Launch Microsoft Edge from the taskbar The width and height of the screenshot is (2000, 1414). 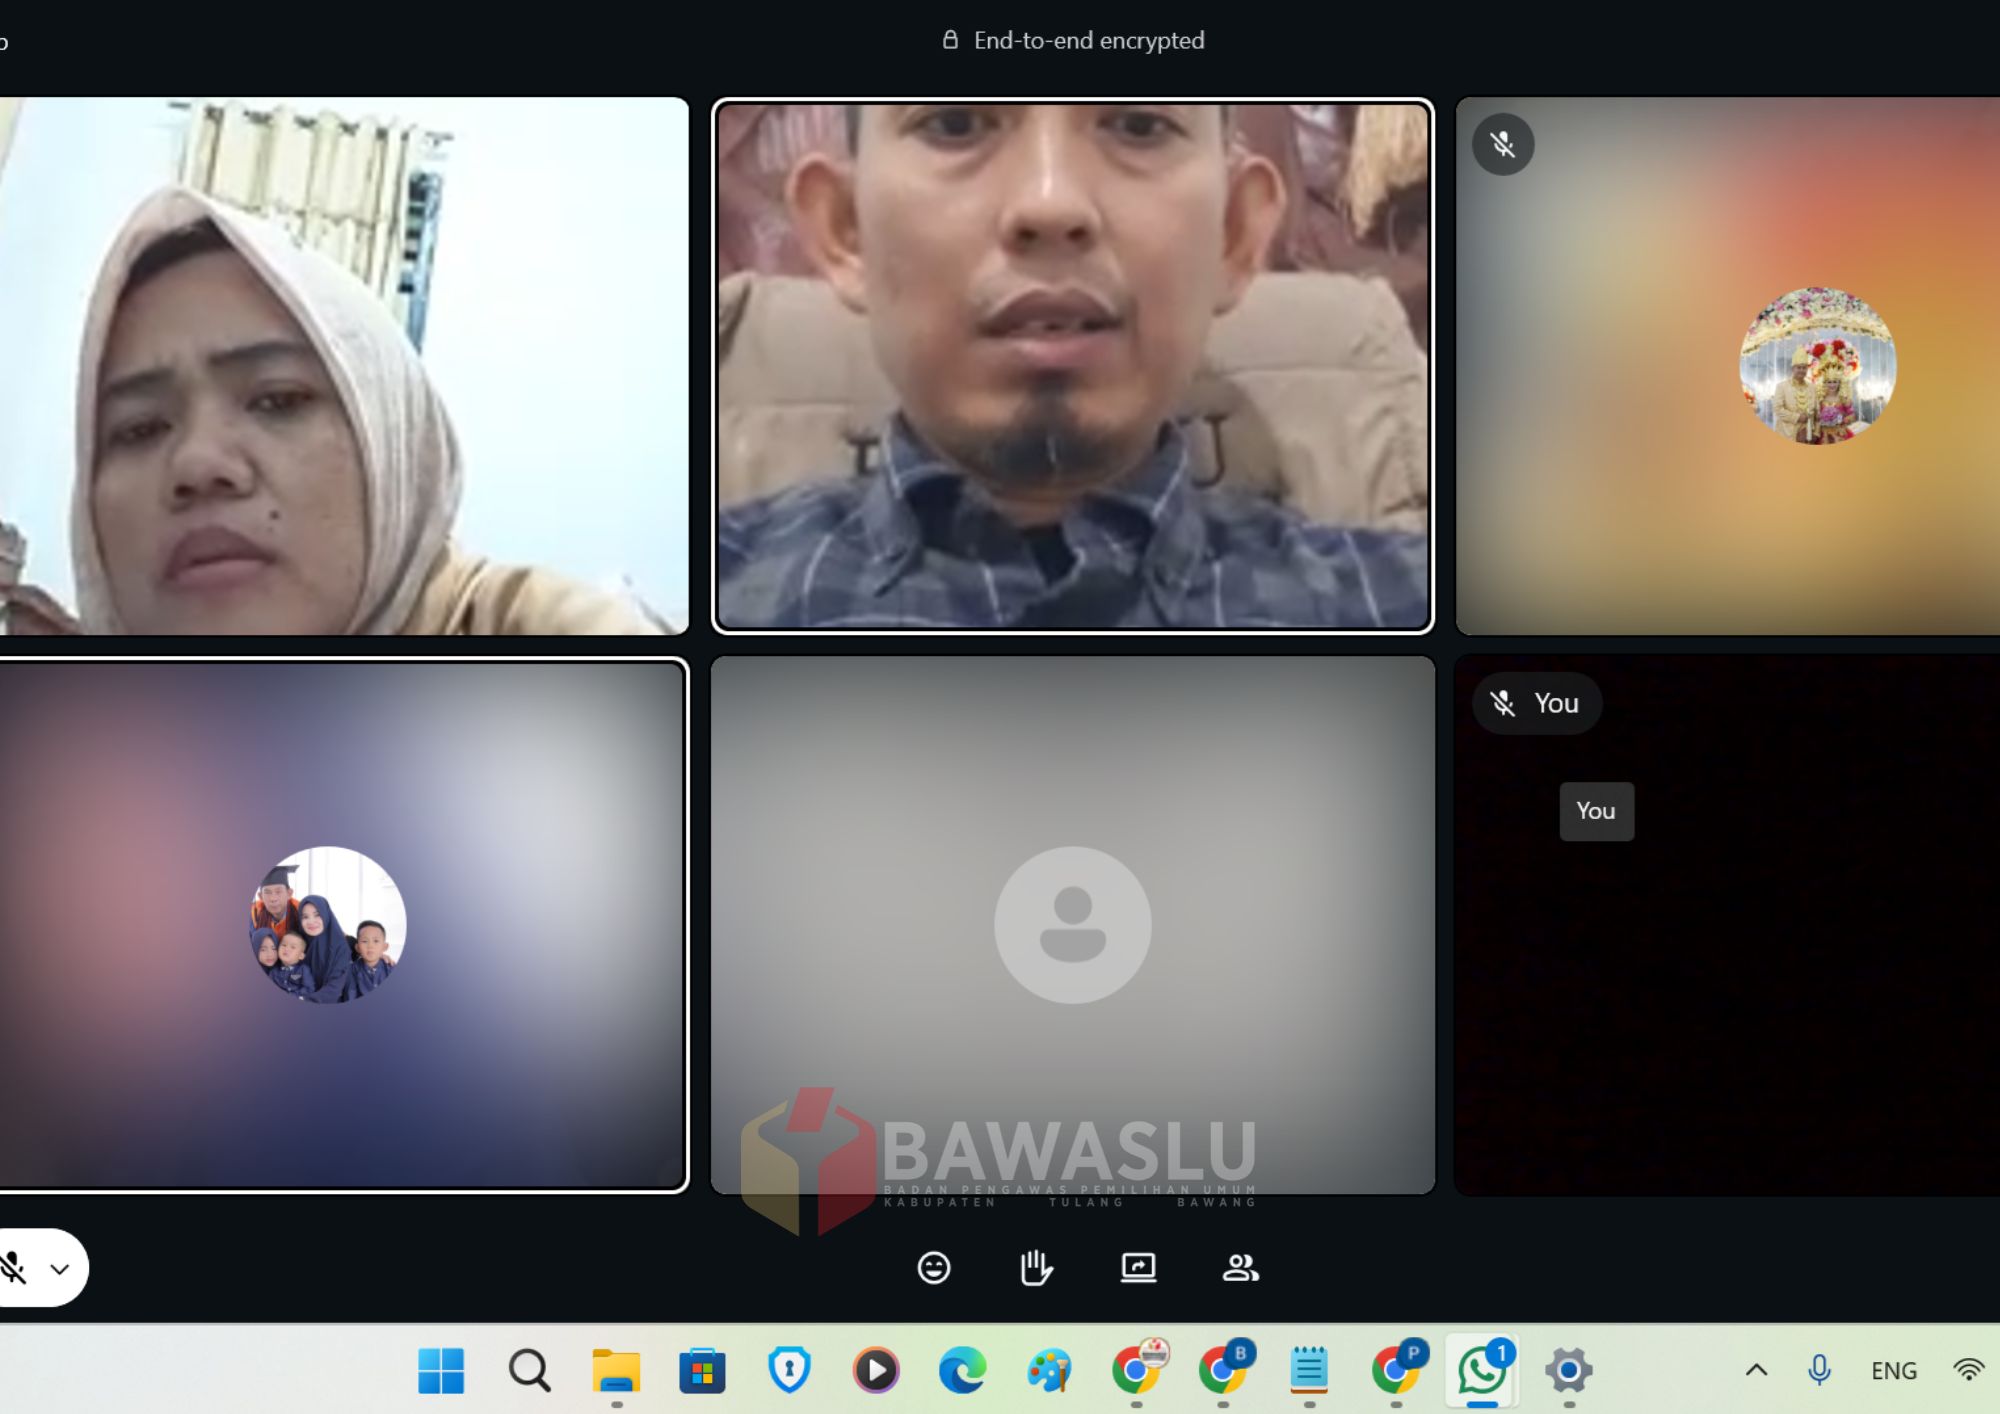point(962,1370)
